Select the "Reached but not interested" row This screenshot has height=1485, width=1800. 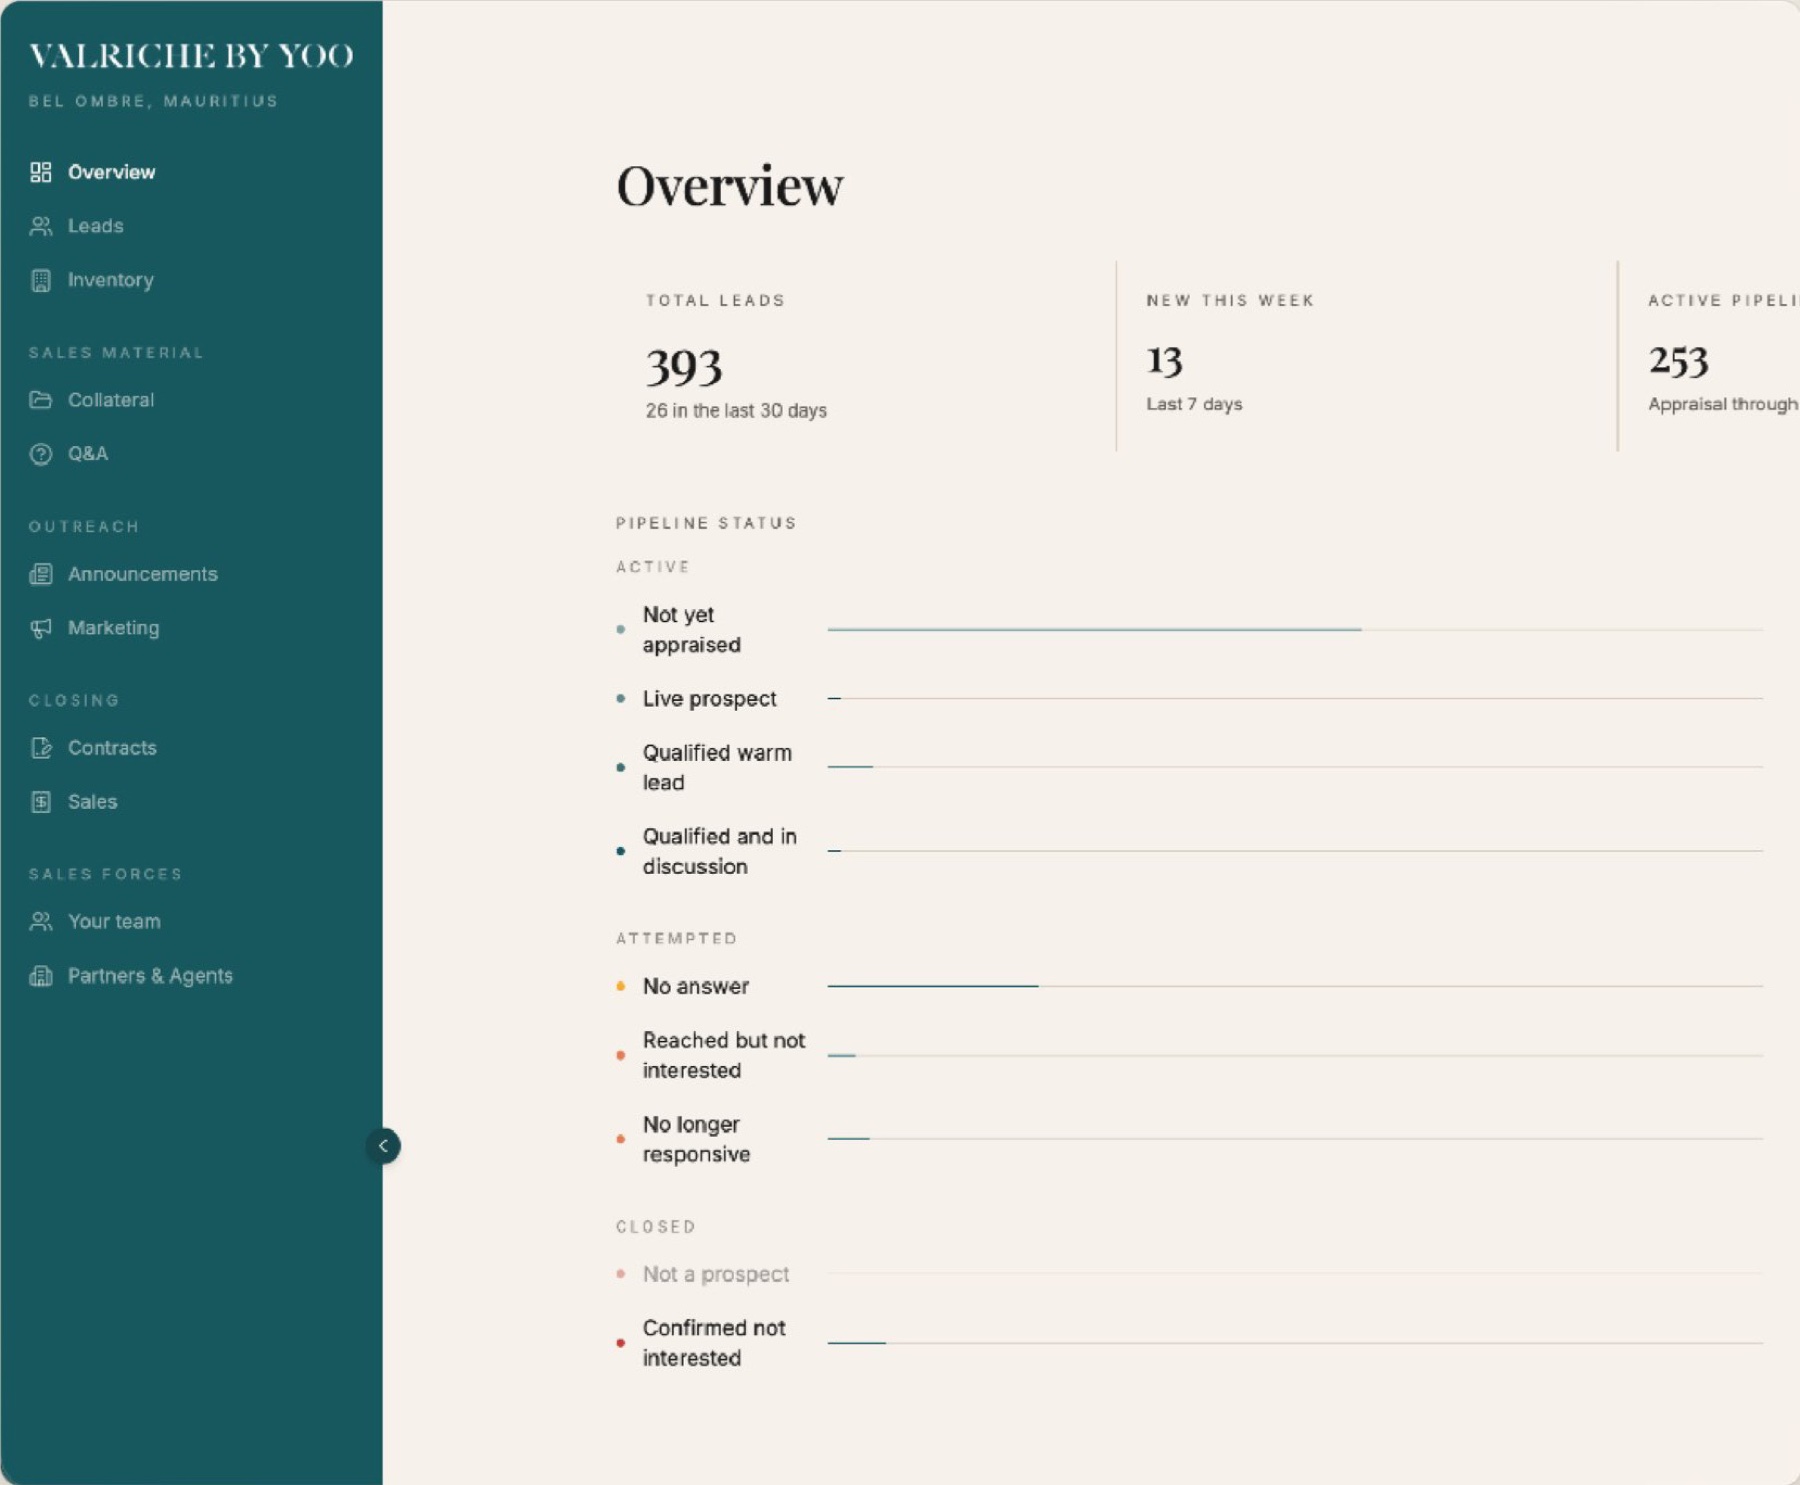click(x=1189, y=1055)
